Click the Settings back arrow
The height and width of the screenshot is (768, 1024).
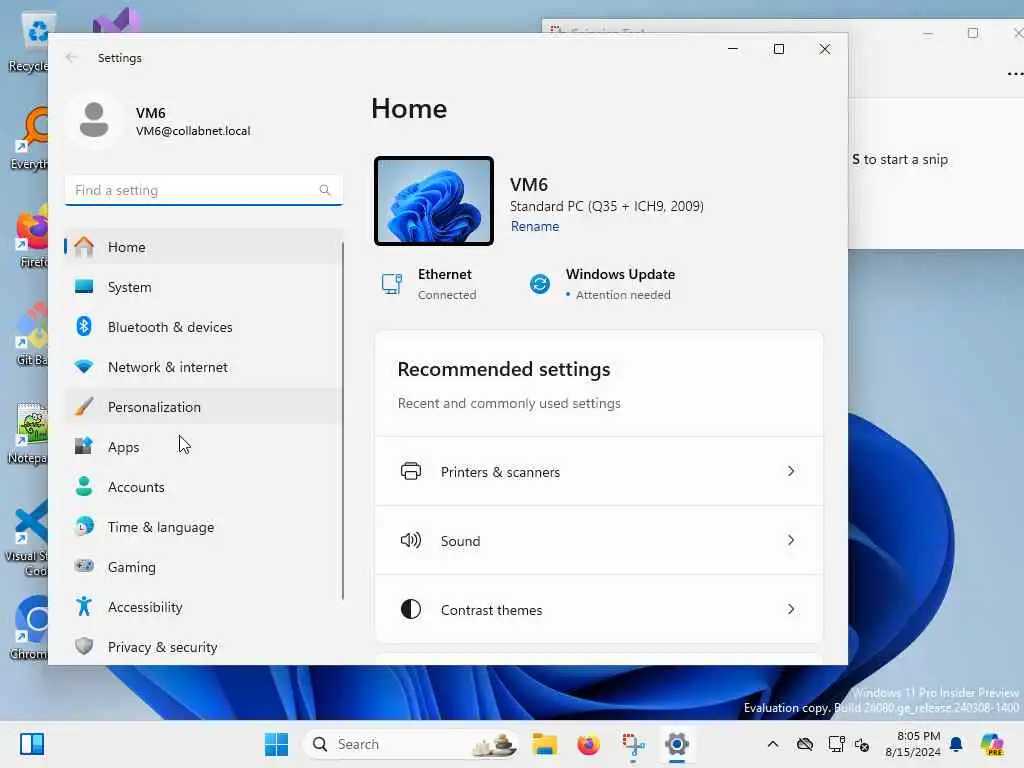click(71, 57)
